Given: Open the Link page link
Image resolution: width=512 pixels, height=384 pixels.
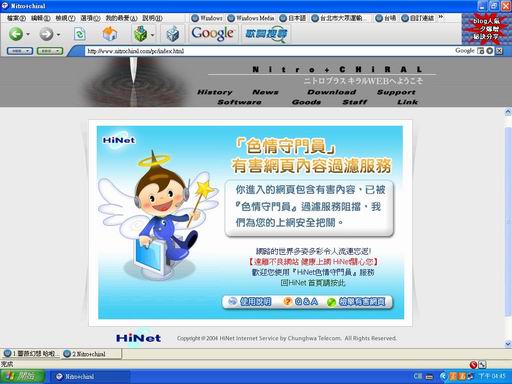Looking at the screenshot, I should pos(407,102).
